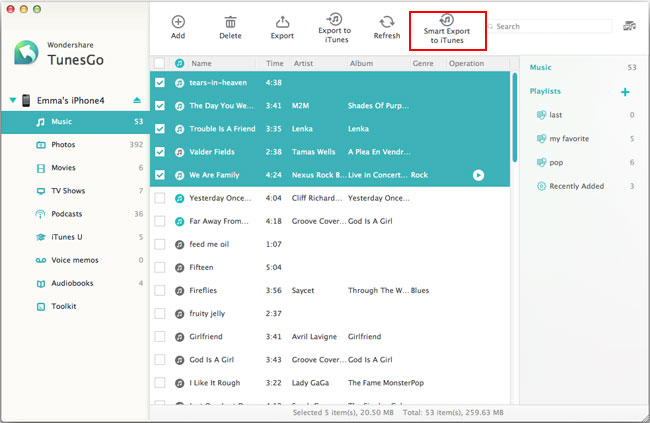
Task: Click artist Avril Lavigne cell
Action: [314, 337]
